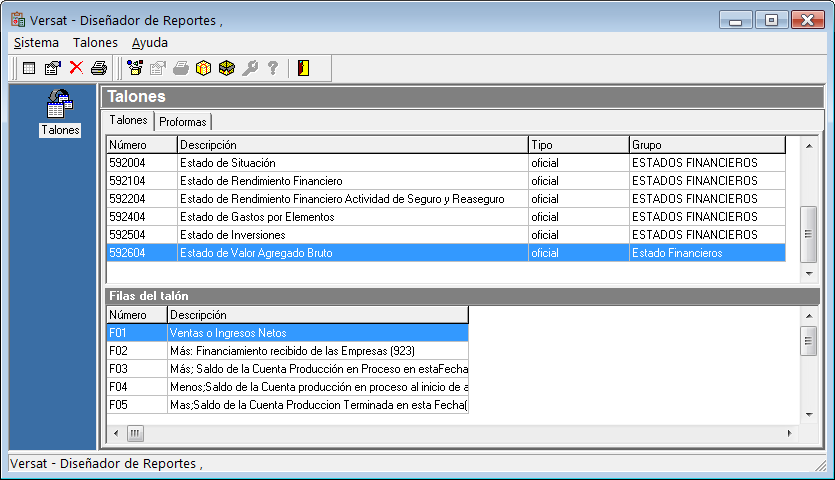
Task: Select Estado de Valor Agregado Bruto
Action: [446, 253]
